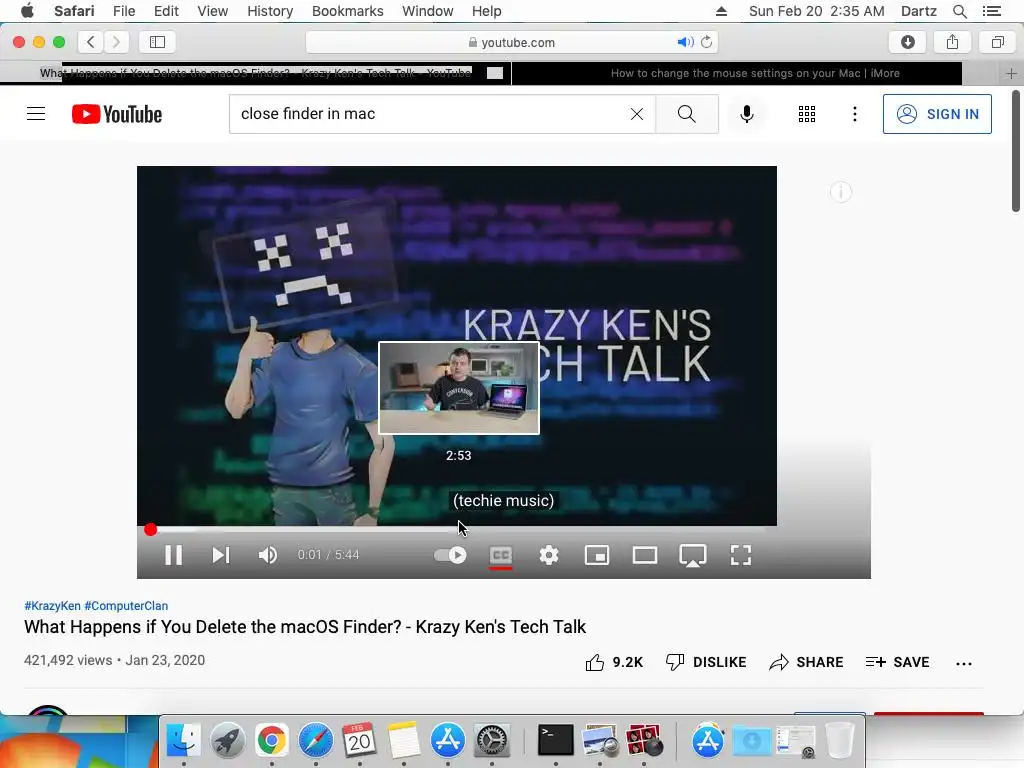Open the Safari menu

pos(74,11)
